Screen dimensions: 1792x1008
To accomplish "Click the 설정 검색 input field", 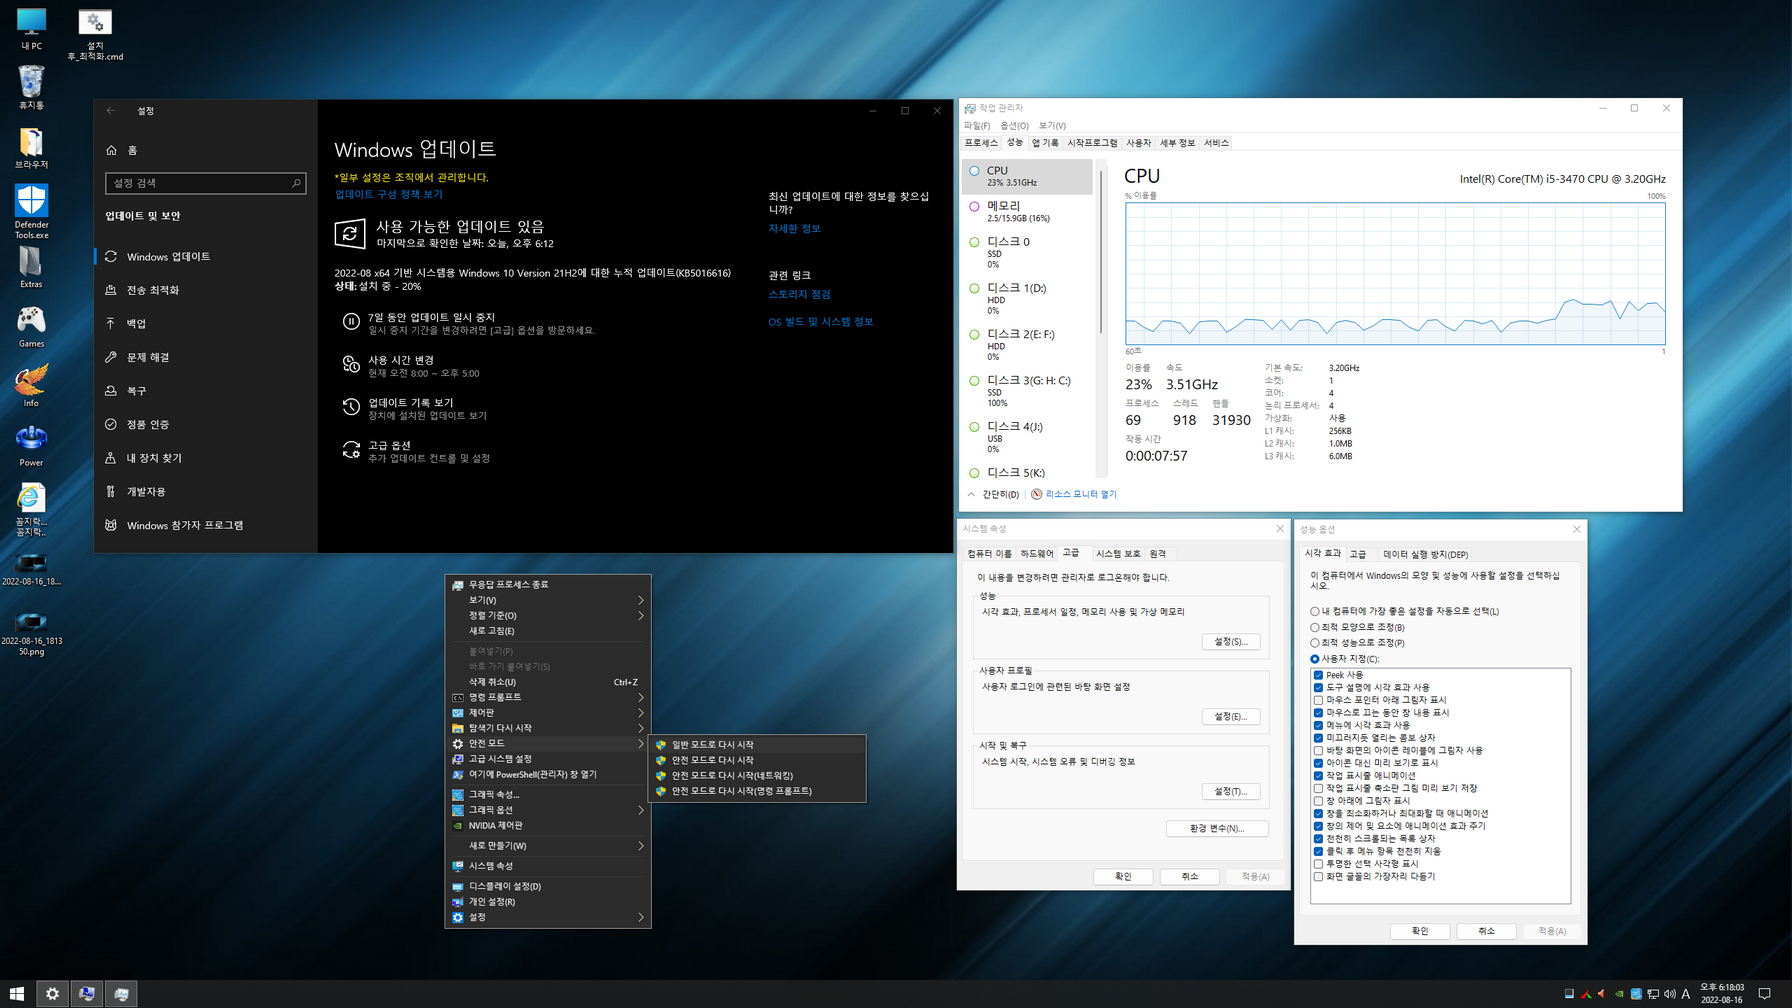I will coord(205,183).
